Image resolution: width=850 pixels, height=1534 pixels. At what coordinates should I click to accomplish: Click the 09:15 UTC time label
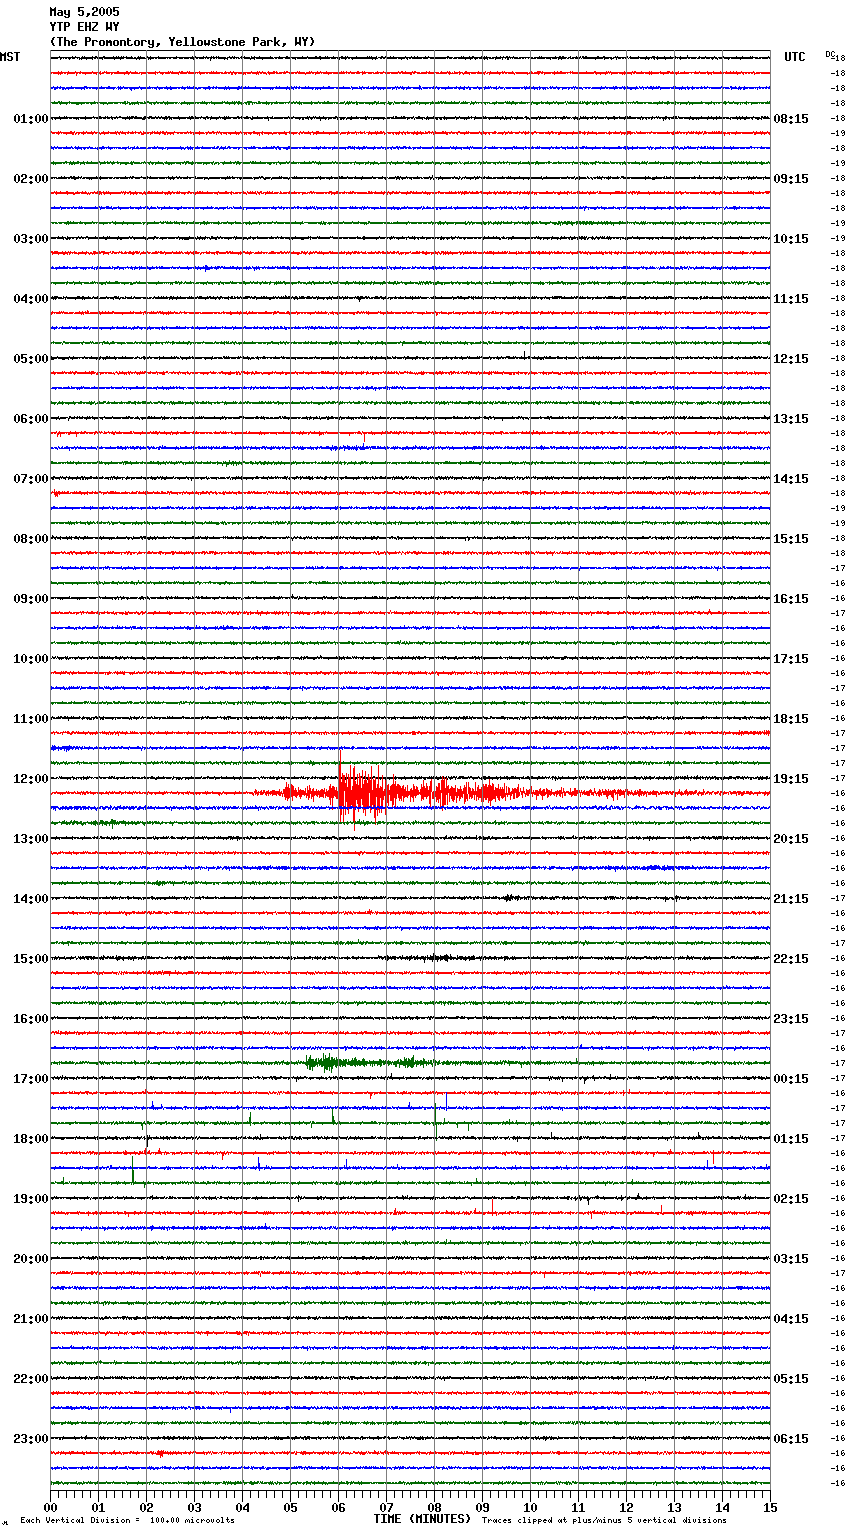coord(791,179)
